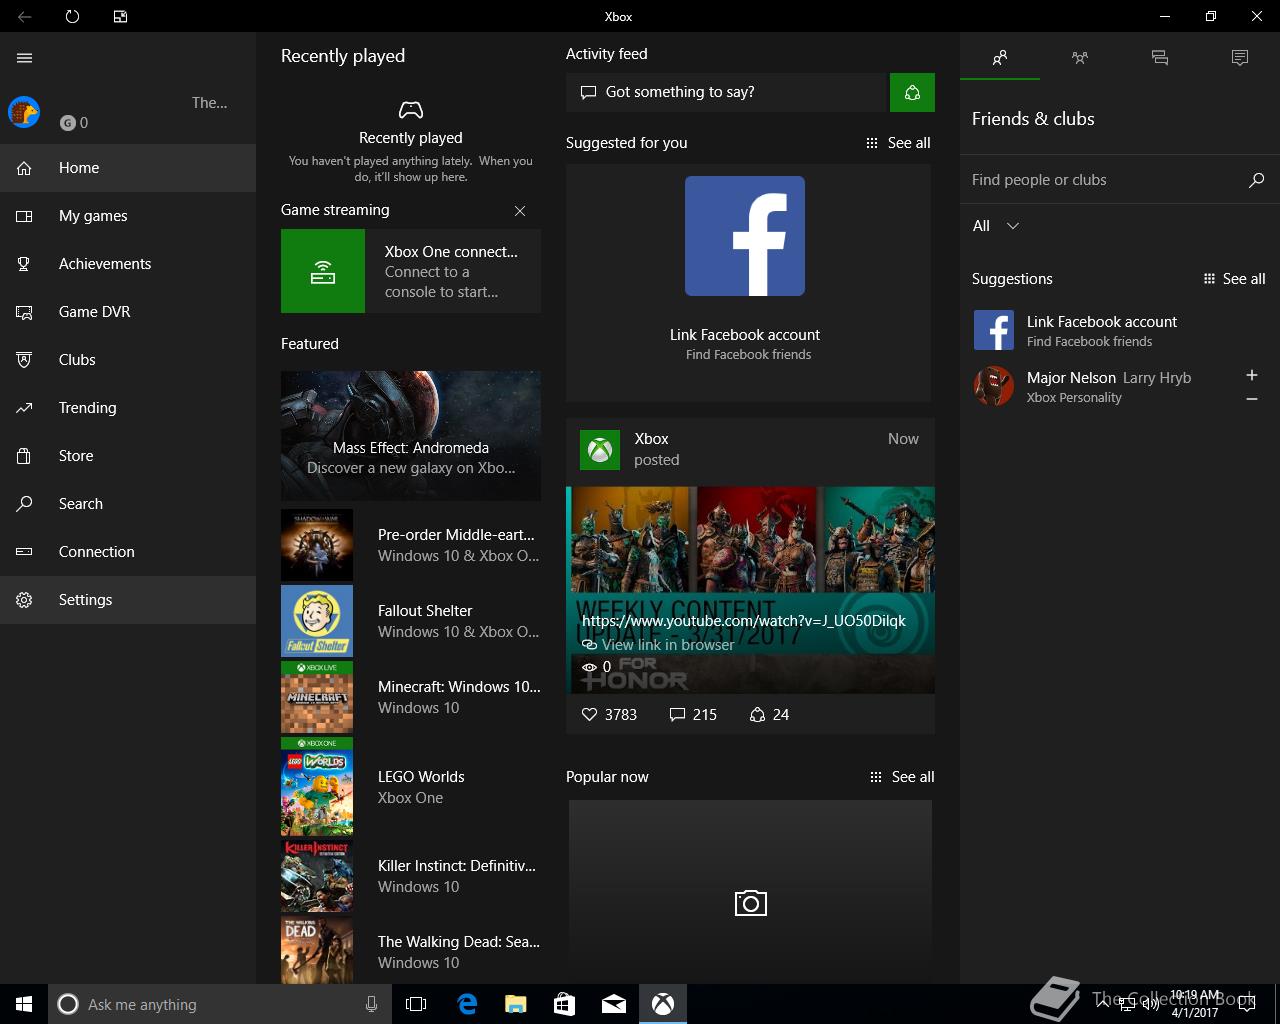
Task: Like the Xbox post heart icon
Action: tap(589, 715)
